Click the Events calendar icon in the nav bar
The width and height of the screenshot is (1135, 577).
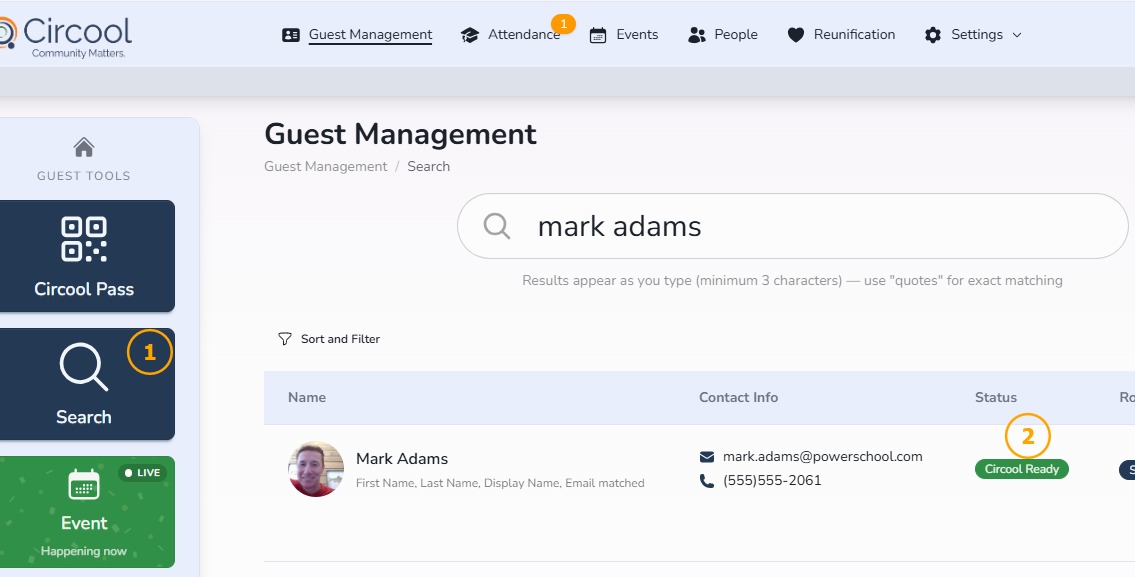pos(598,35)
